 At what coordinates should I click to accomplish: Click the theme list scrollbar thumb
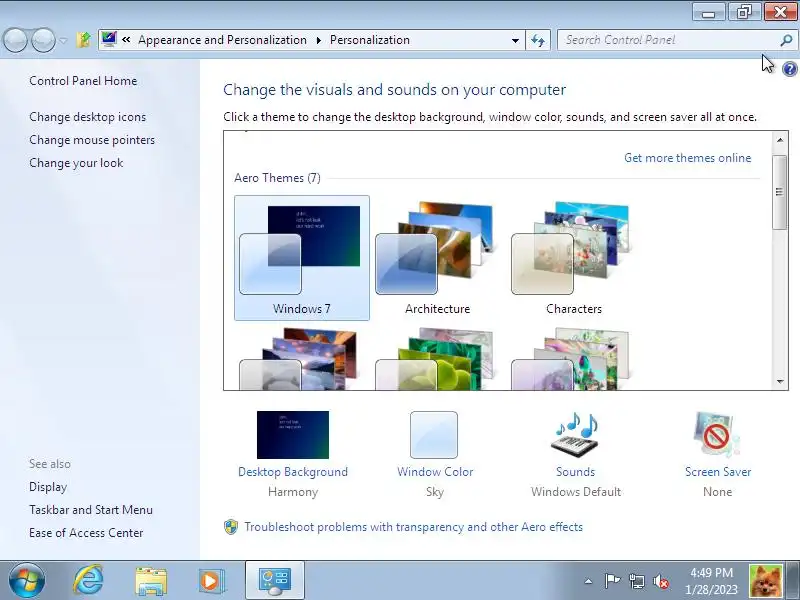click(x=779, y=192)
